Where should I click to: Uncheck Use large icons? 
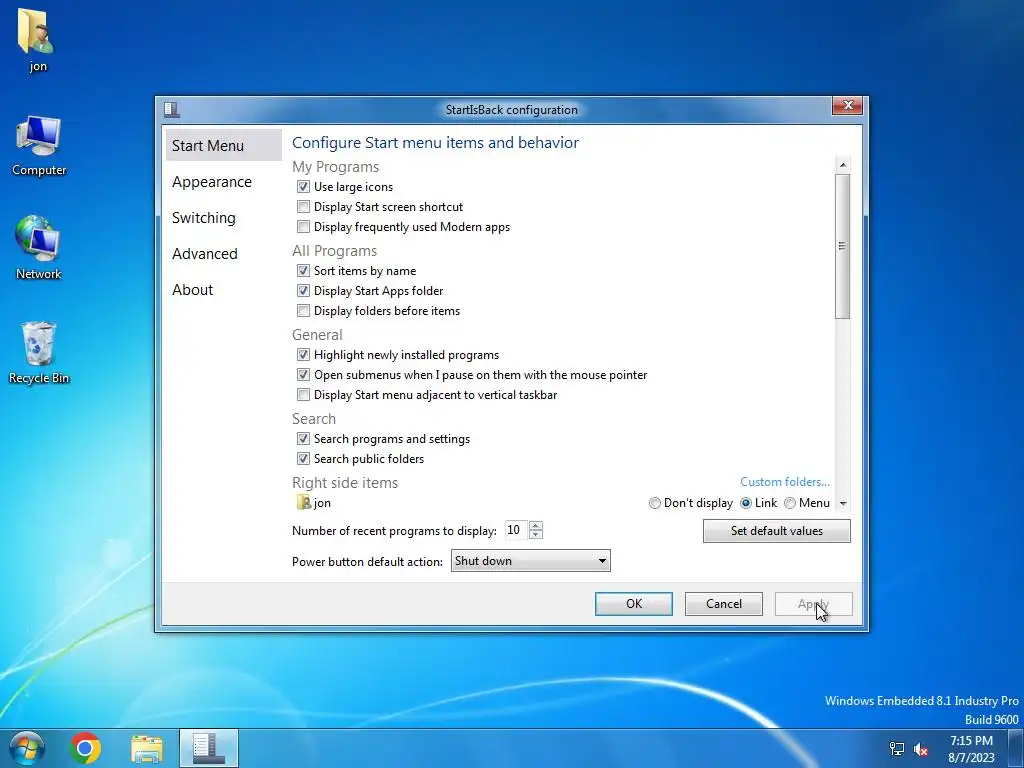point(303,187)
